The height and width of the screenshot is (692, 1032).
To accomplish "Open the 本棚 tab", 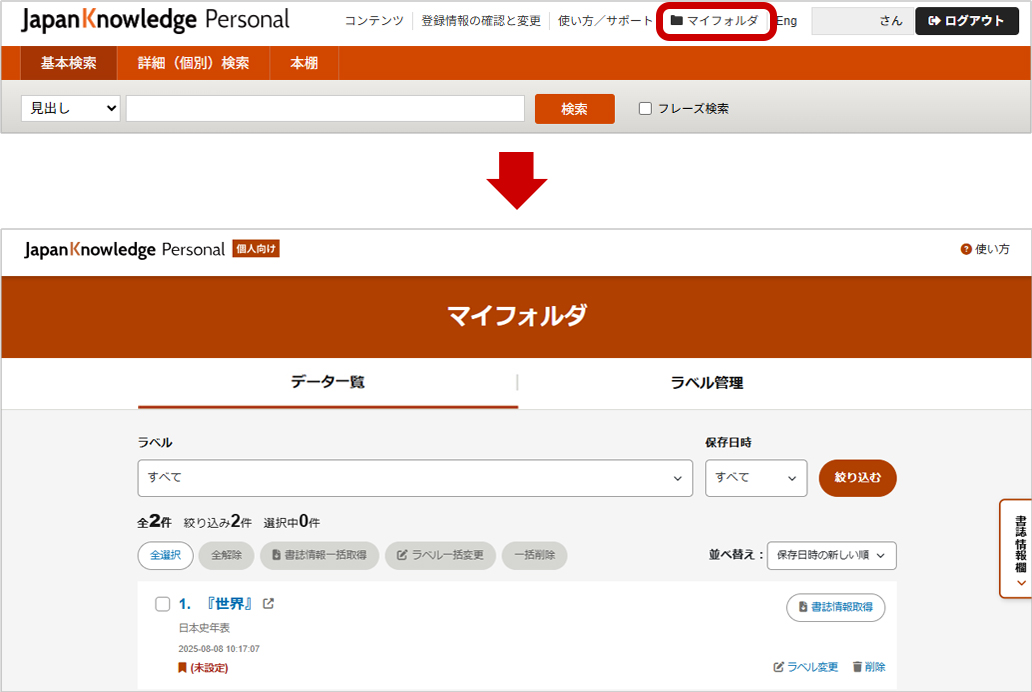I will 303,61.
